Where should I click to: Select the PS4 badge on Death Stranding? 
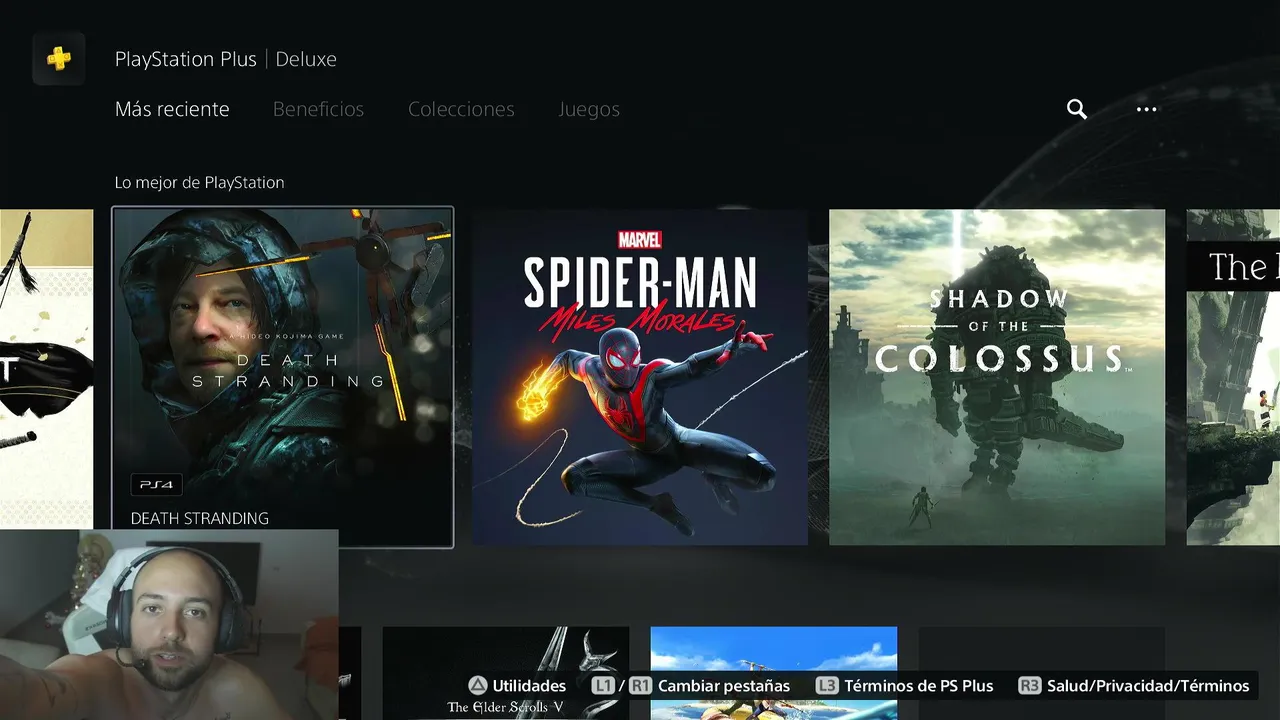pyautogui.click(x=155, y=485)
